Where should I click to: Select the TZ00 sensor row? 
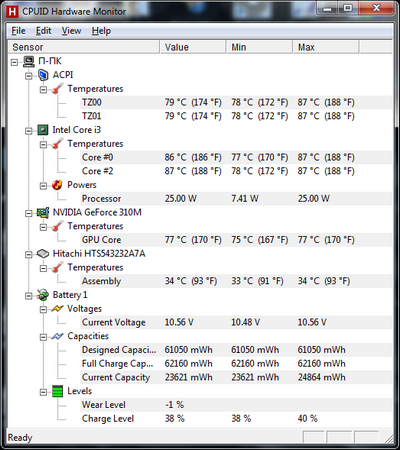click(x=236, y=102)
